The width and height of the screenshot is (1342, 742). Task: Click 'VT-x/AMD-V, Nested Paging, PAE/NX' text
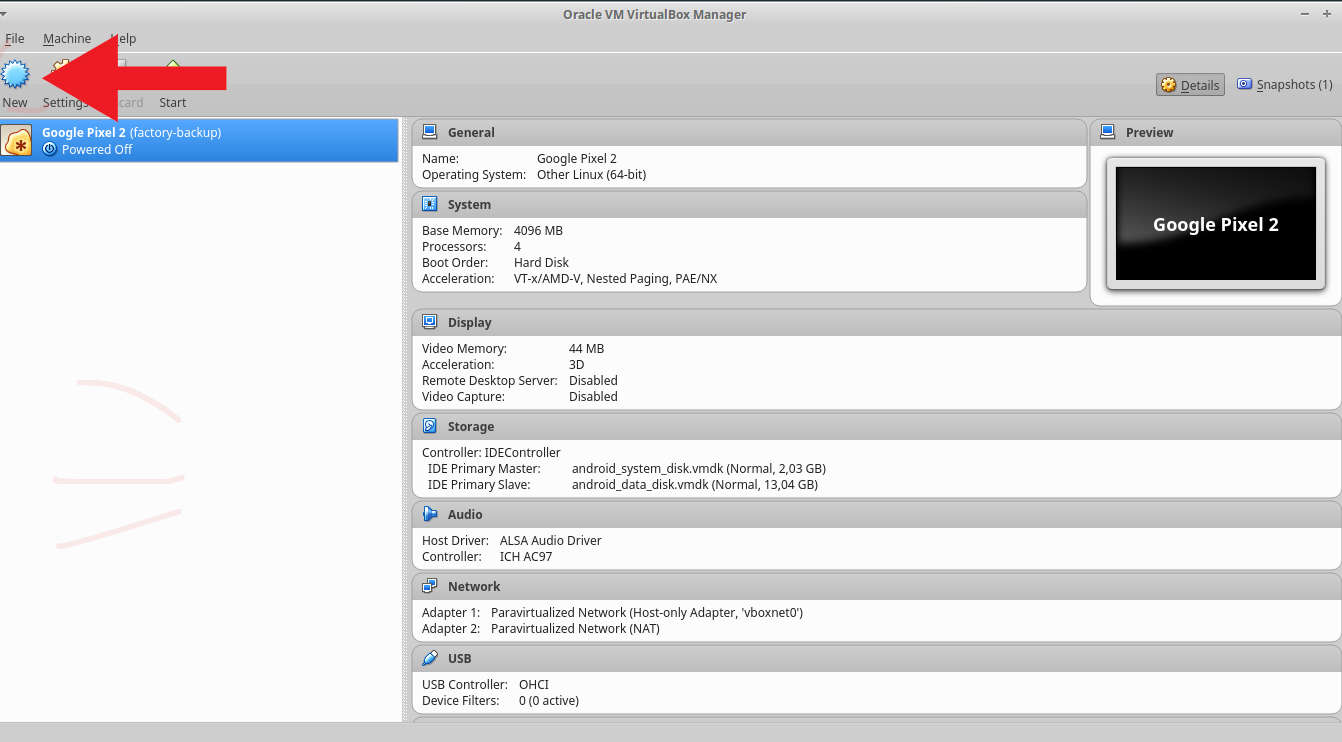tap(615, 279)
